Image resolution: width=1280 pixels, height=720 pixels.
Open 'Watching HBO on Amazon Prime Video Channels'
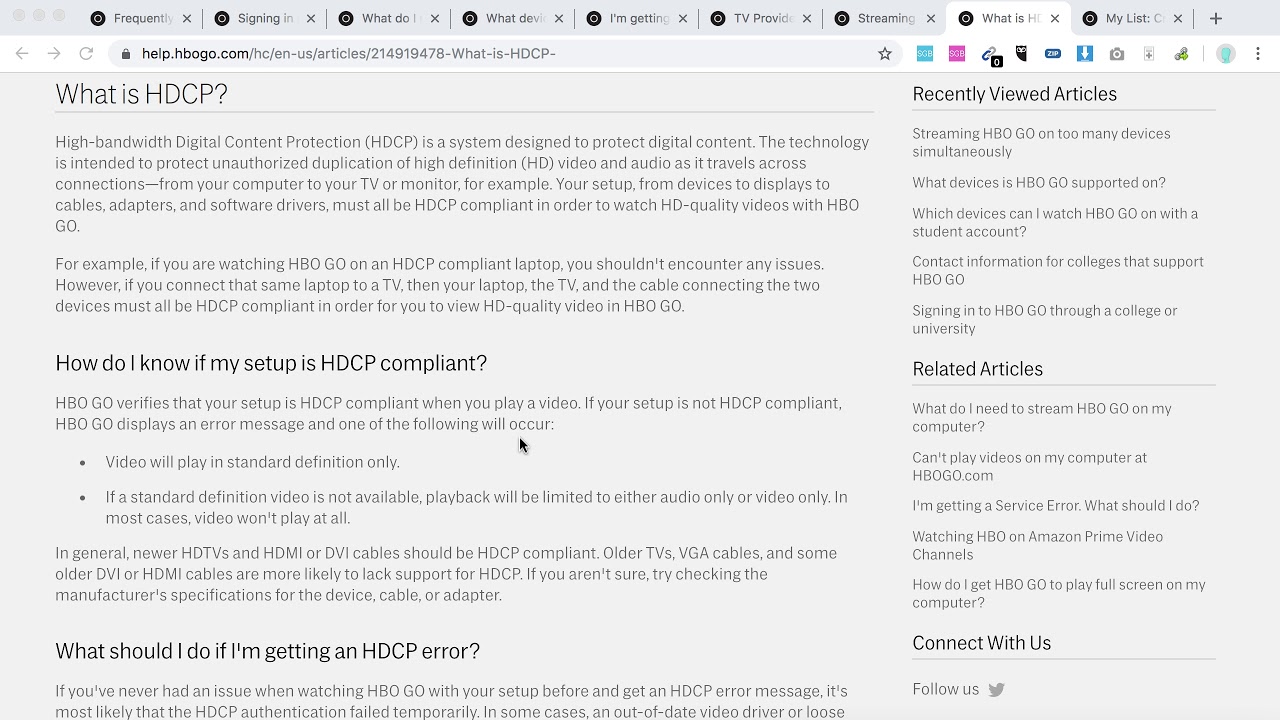(1038, 545)
